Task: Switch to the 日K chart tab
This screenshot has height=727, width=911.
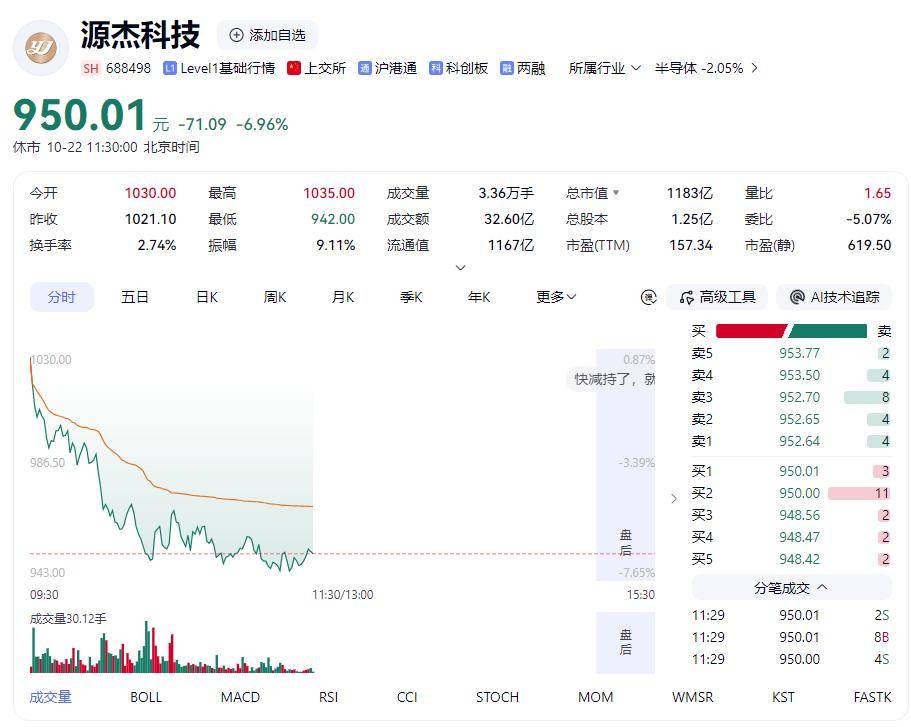Action: (x=207, y=297)
